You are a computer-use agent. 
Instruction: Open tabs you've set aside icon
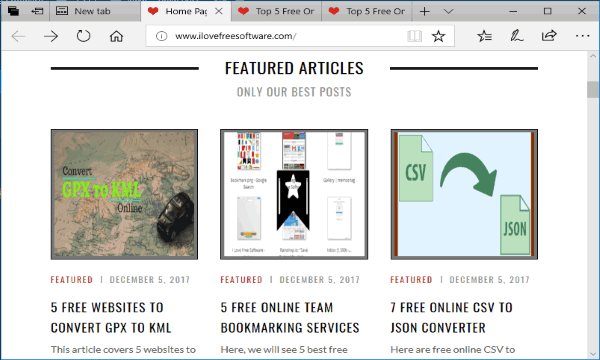13,11
